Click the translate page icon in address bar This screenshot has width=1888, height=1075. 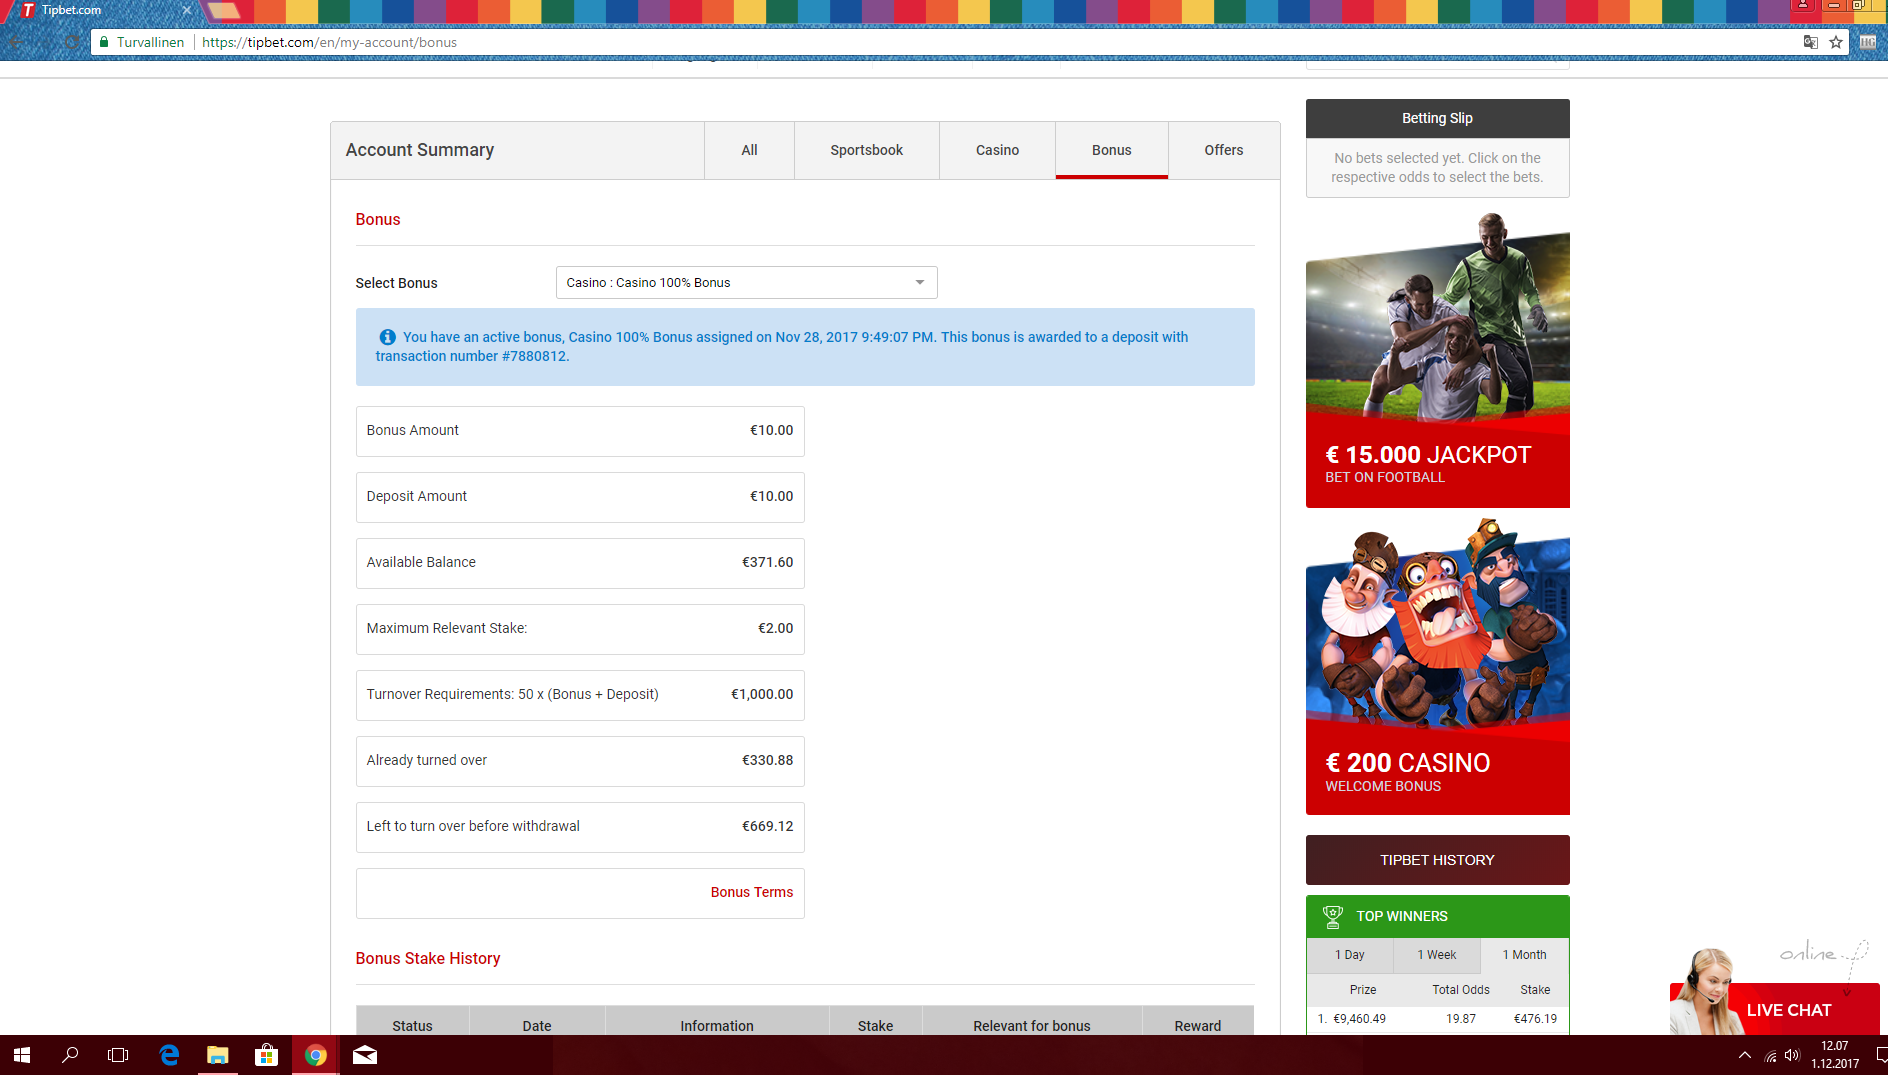[x=1810, y=42]
